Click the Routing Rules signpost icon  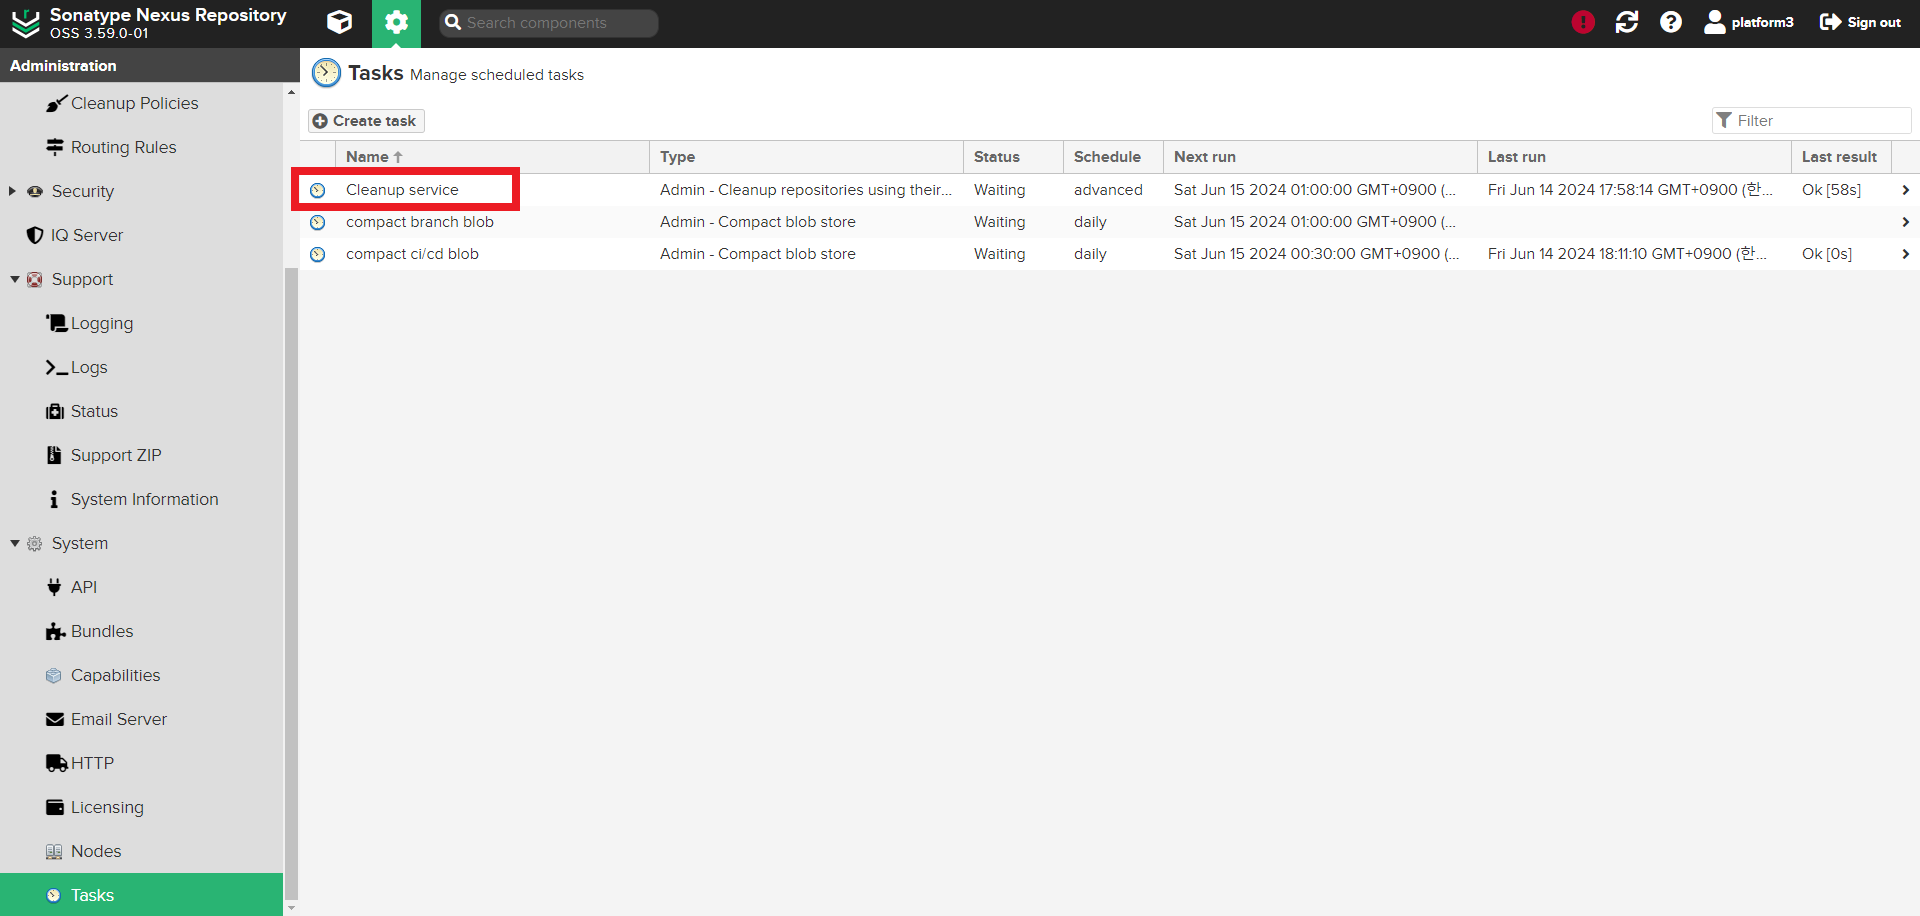pyautogui.click(x=55, y=147)
